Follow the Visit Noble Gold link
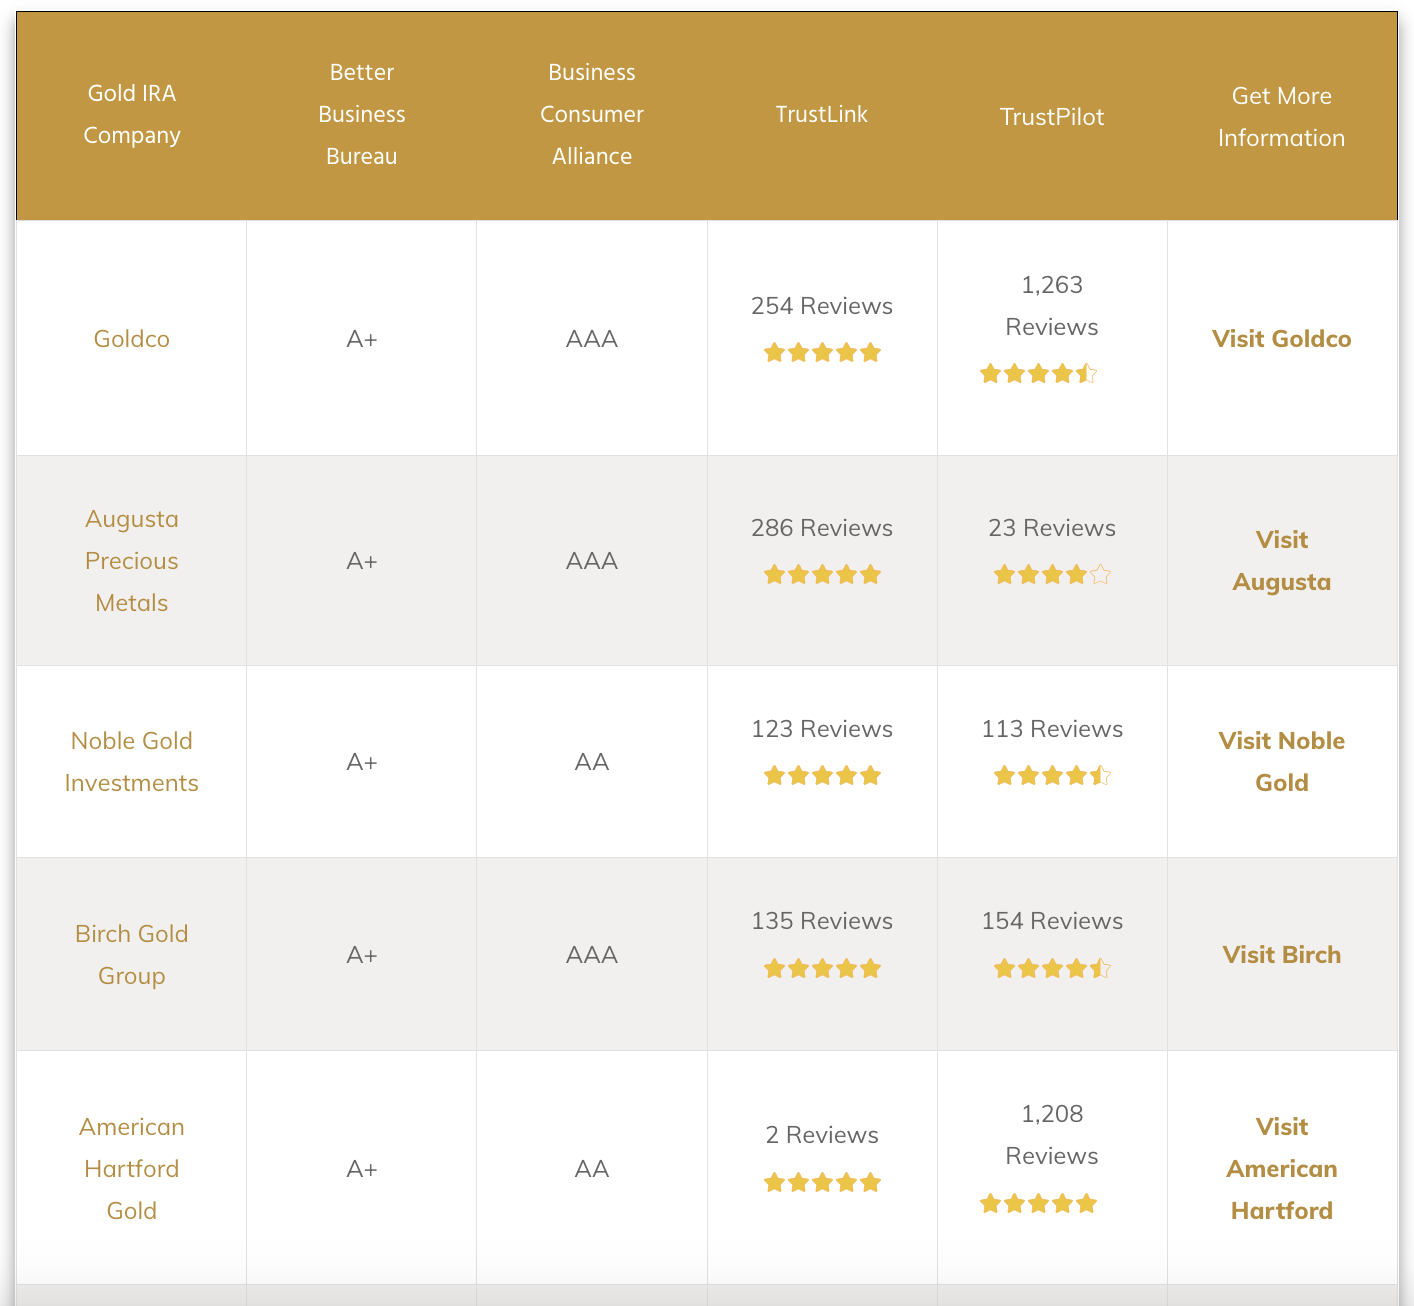Image resolution: width=1414 pixels, height=1306 pixels. click(x=1281, y=762)
